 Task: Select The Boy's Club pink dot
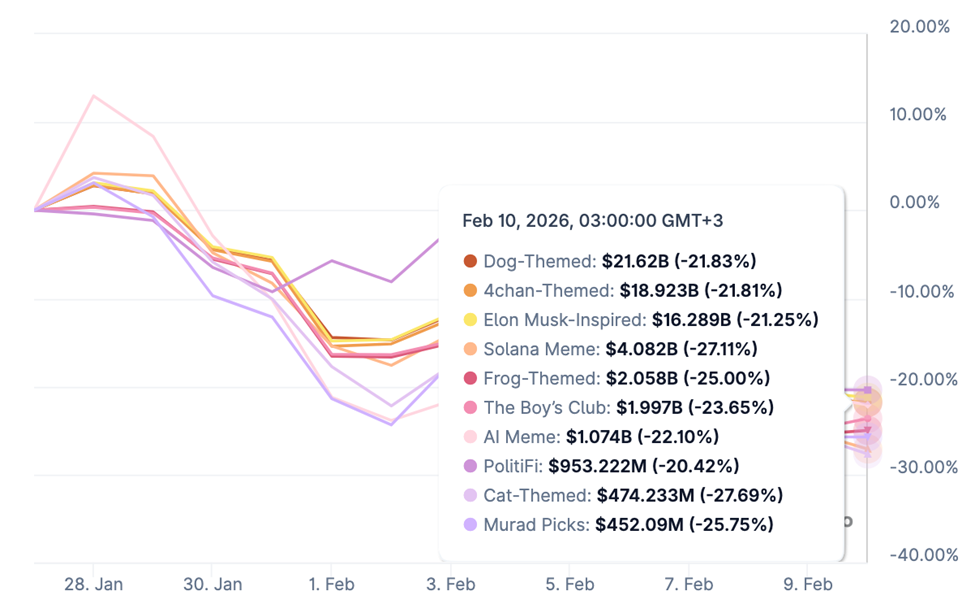470,408
